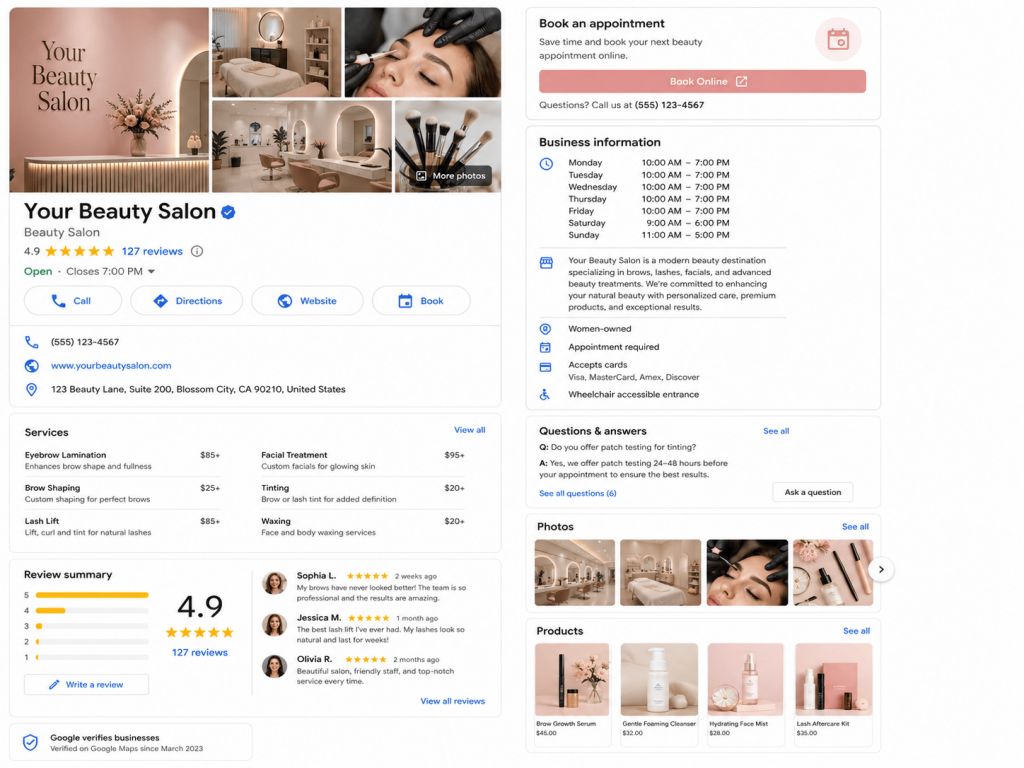
Task: Click the Directions button
Action: pos(187,301)
